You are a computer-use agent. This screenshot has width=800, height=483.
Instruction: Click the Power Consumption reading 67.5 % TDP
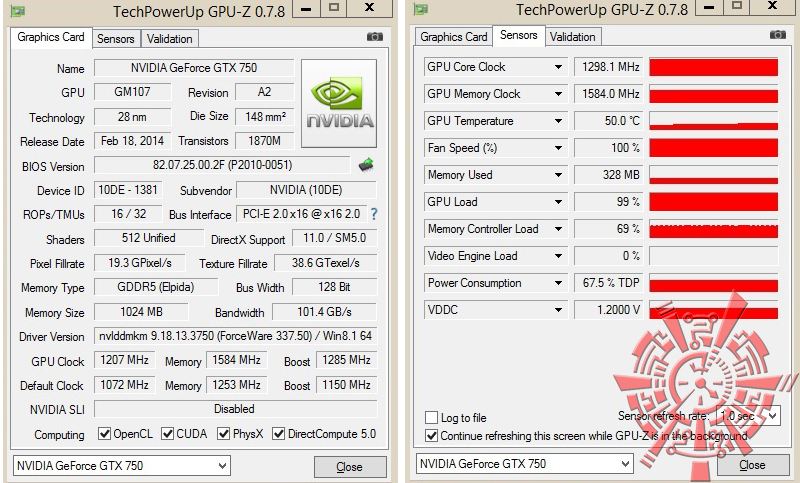coord(609,283)
